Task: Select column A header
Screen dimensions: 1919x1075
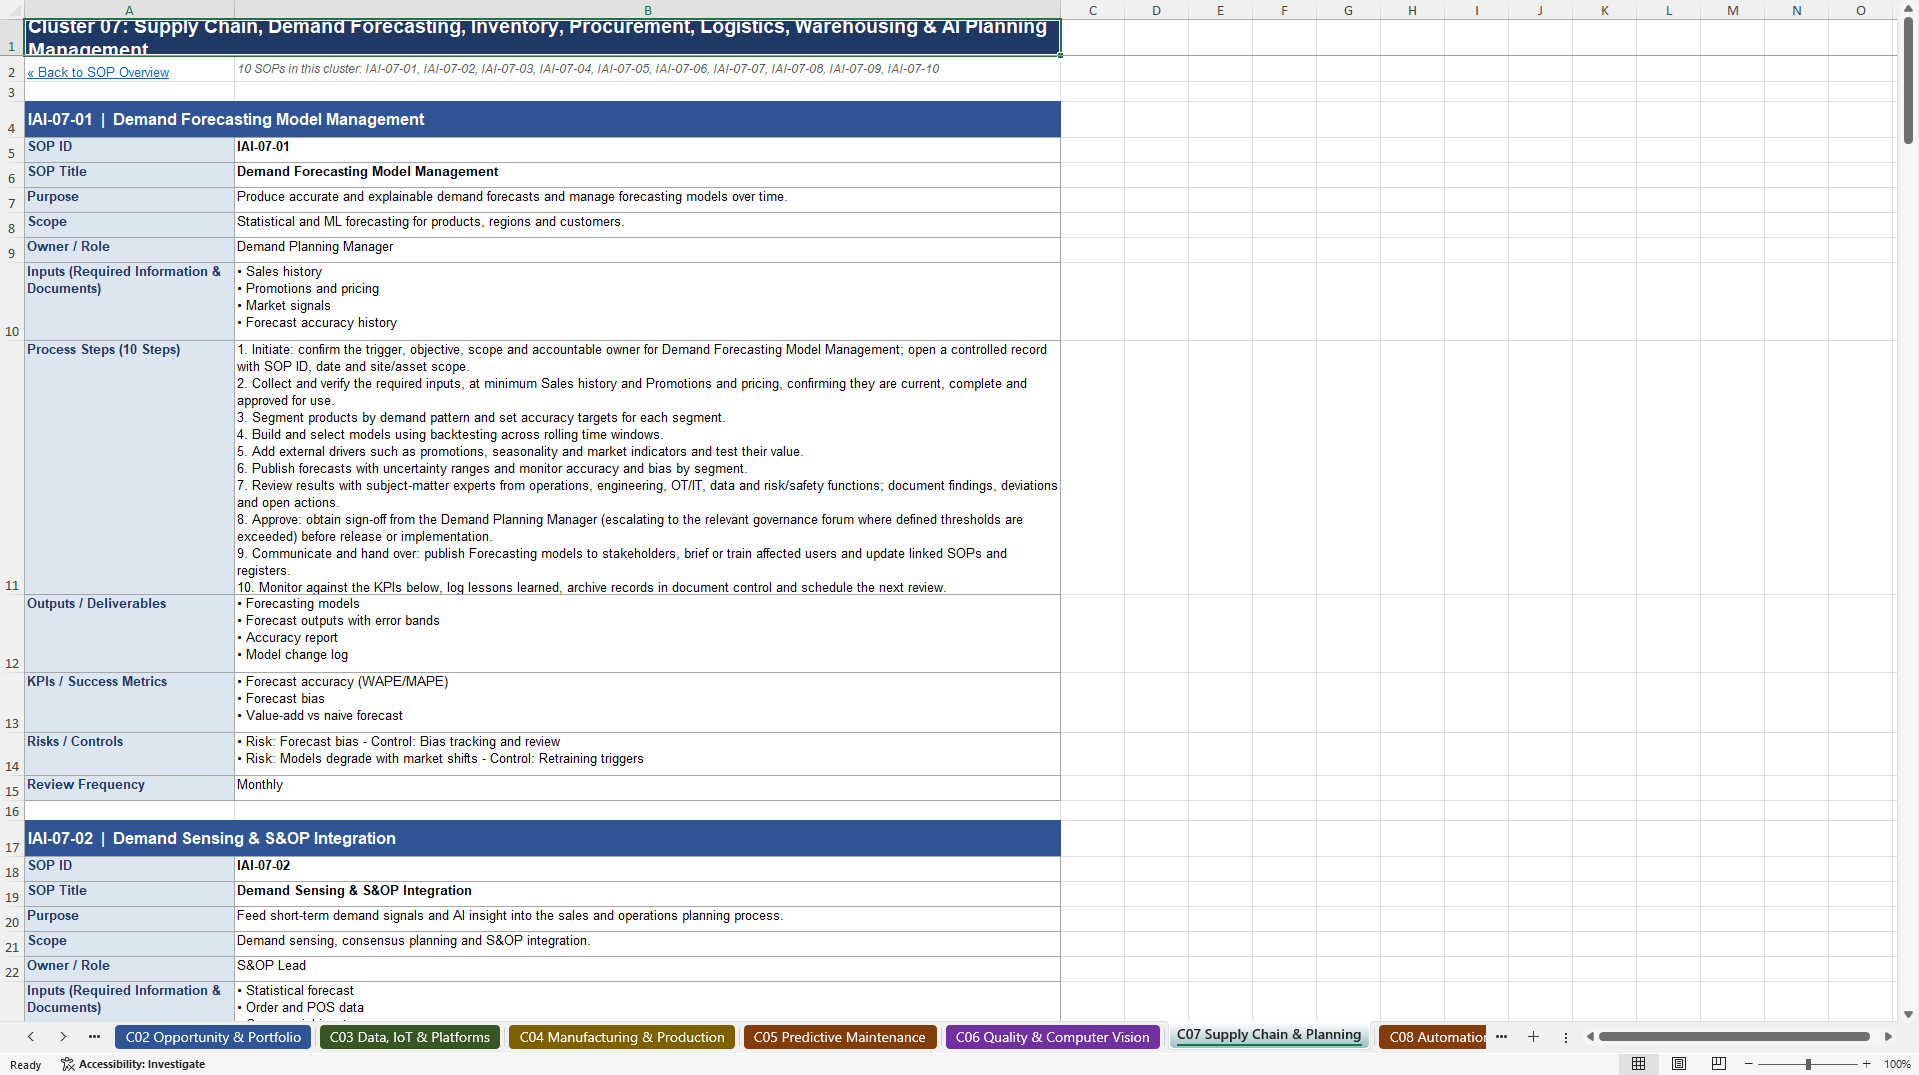Action: [129, 10]
